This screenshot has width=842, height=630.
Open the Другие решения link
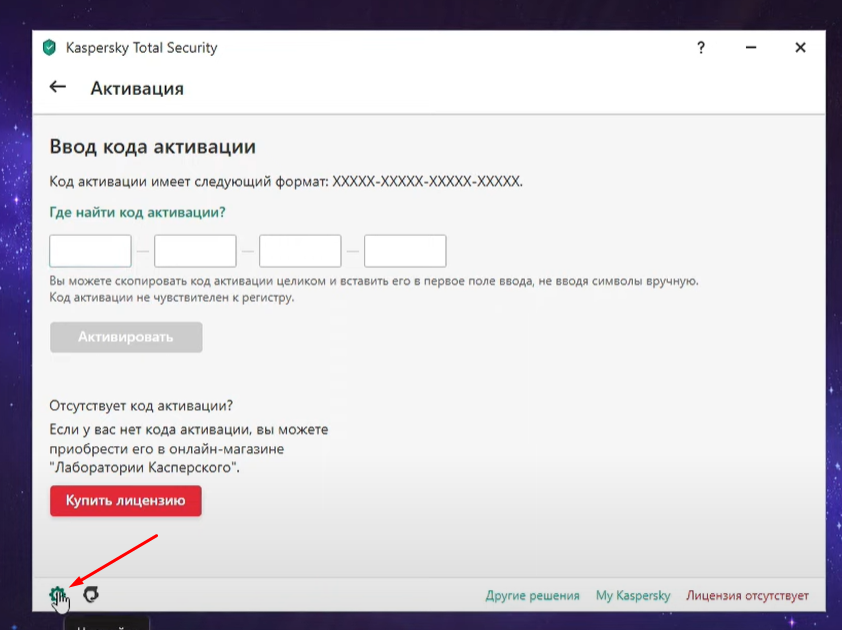(533, 596)
